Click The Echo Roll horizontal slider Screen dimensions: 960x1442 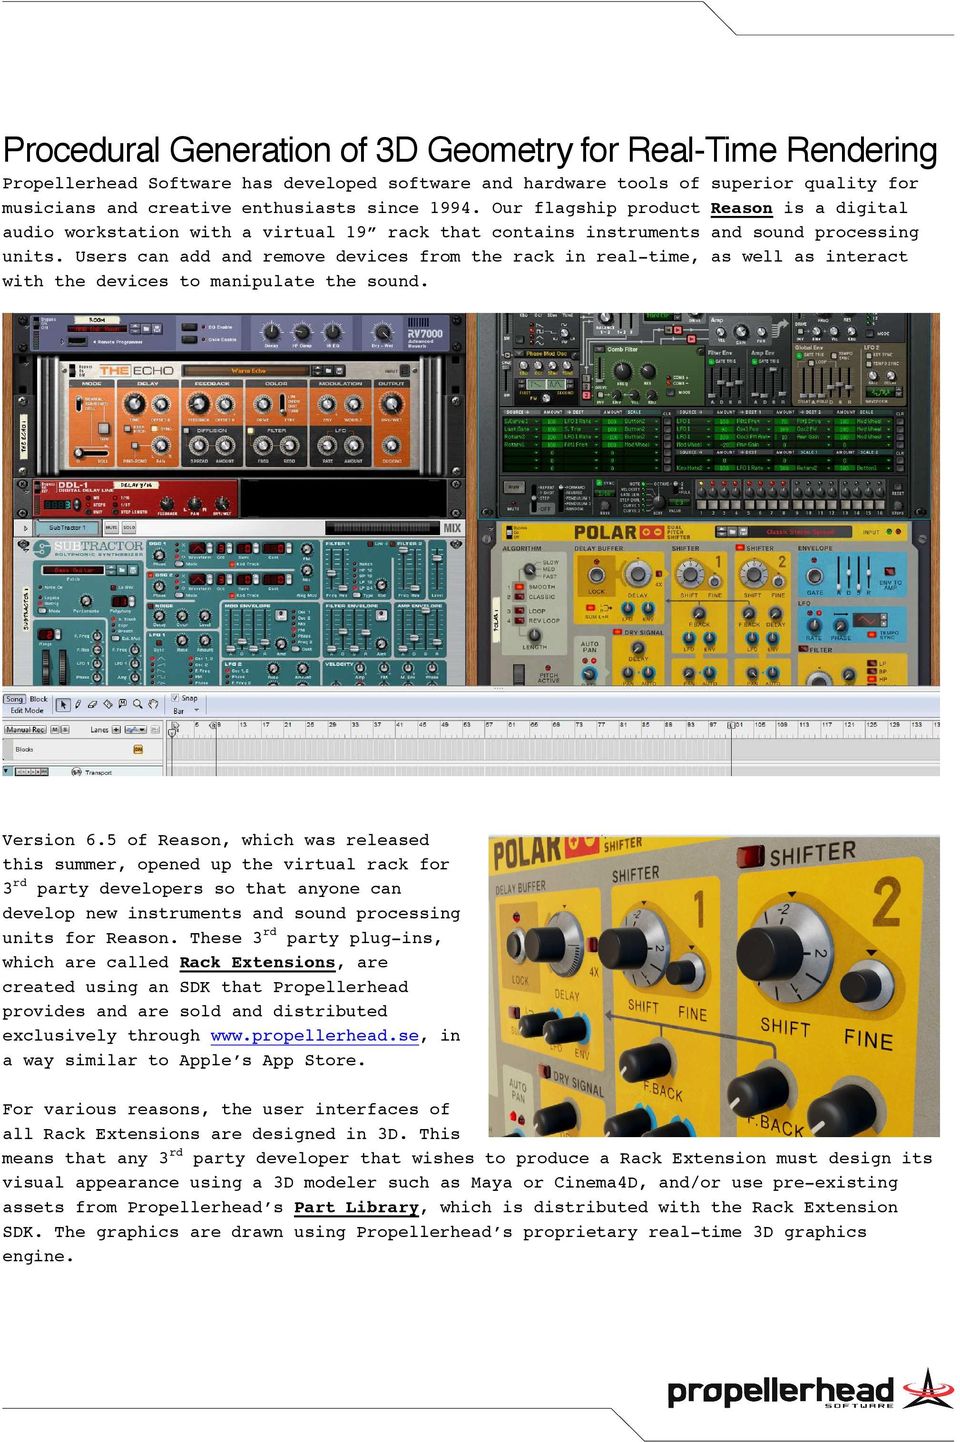[91, 452]
